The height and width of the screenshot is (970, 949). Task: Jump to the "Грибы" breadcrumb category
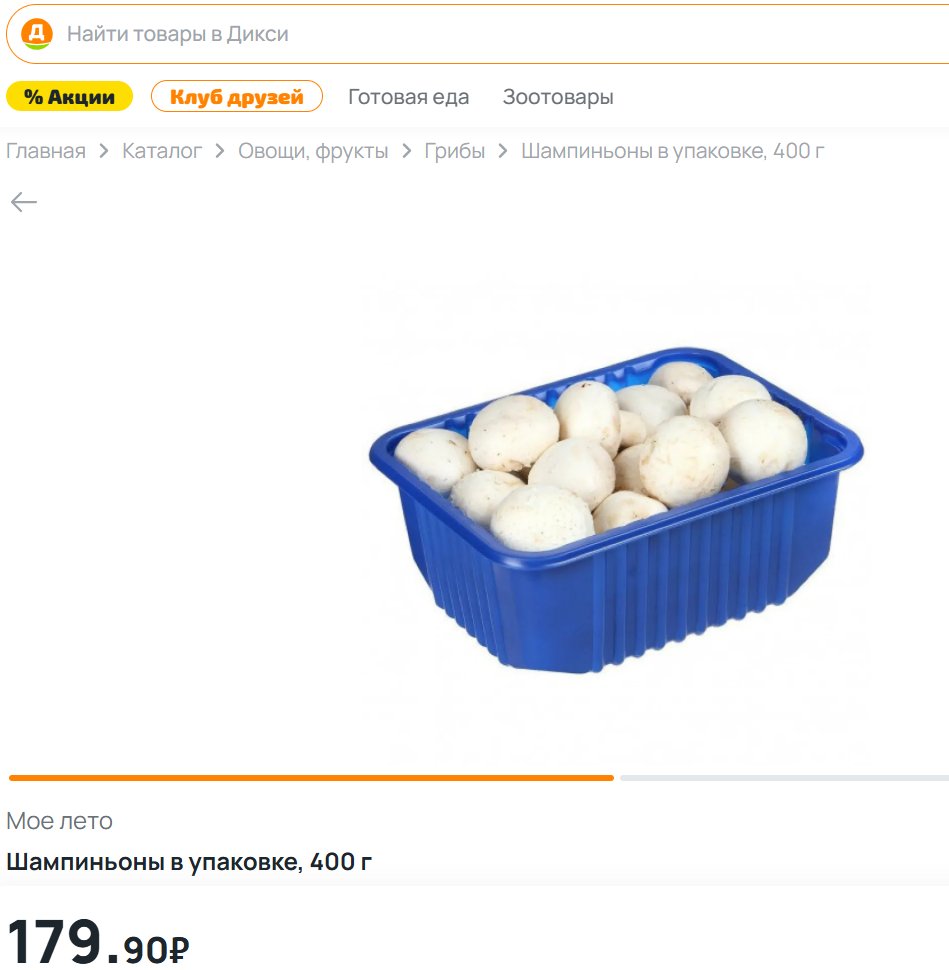click(x=455, y=151)
